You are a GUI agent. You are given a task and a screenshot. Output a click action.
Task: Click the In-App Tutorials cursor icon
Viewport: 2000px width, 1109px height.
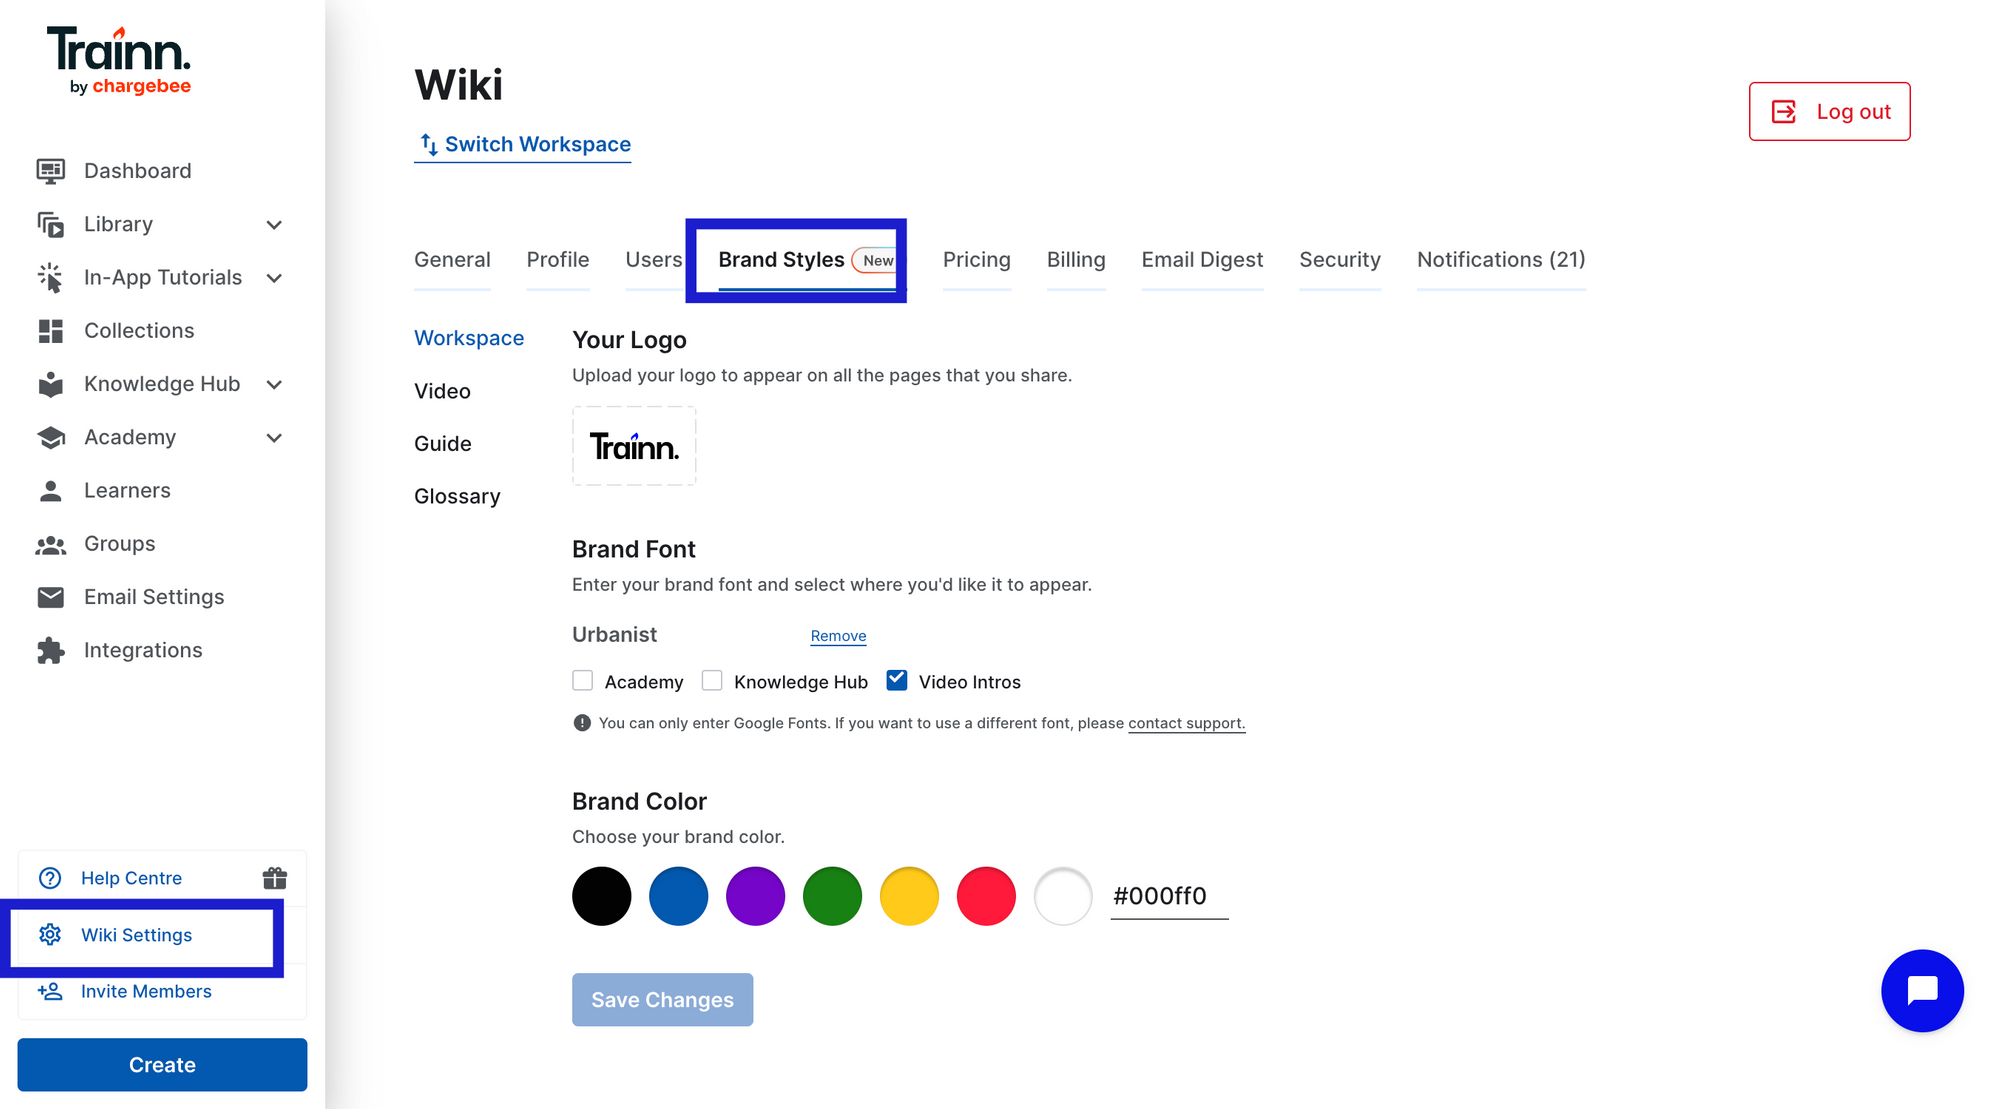pos(51,277)
